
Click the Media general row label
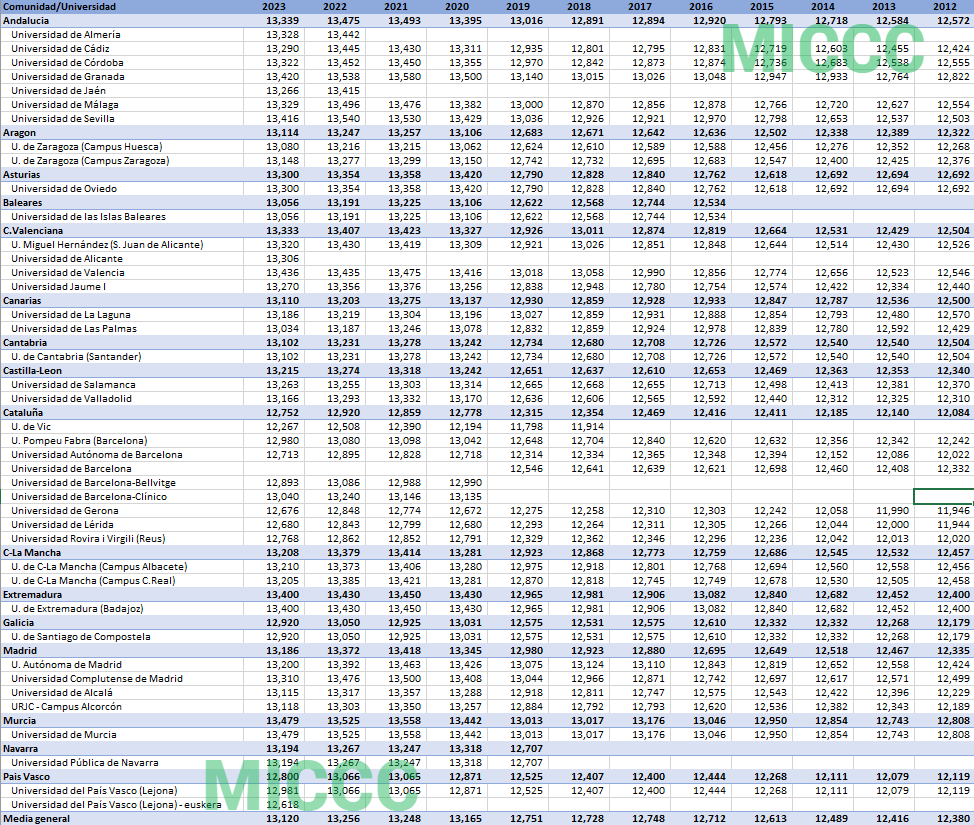[x=36, y=818]
